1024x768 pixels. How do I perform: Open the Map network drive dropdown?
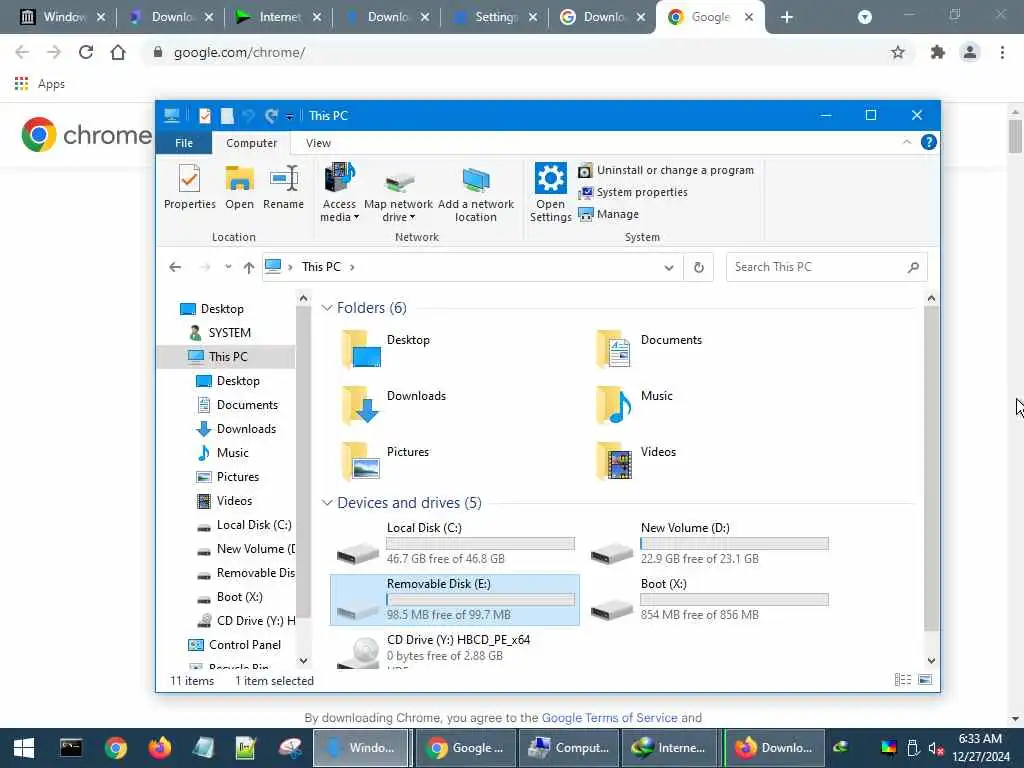(398, 198)
